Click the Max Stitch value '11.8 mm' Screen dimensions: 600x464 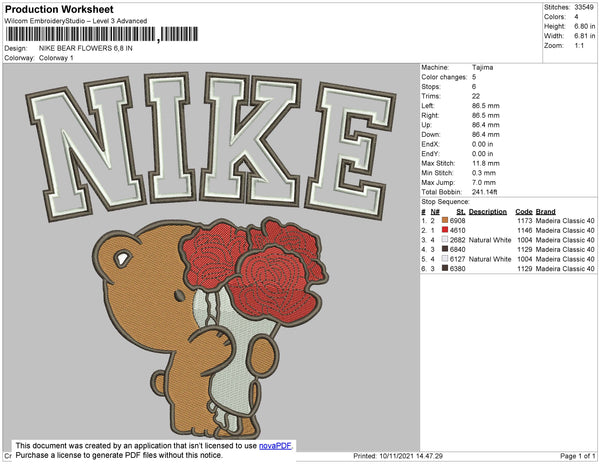(486, 163)
